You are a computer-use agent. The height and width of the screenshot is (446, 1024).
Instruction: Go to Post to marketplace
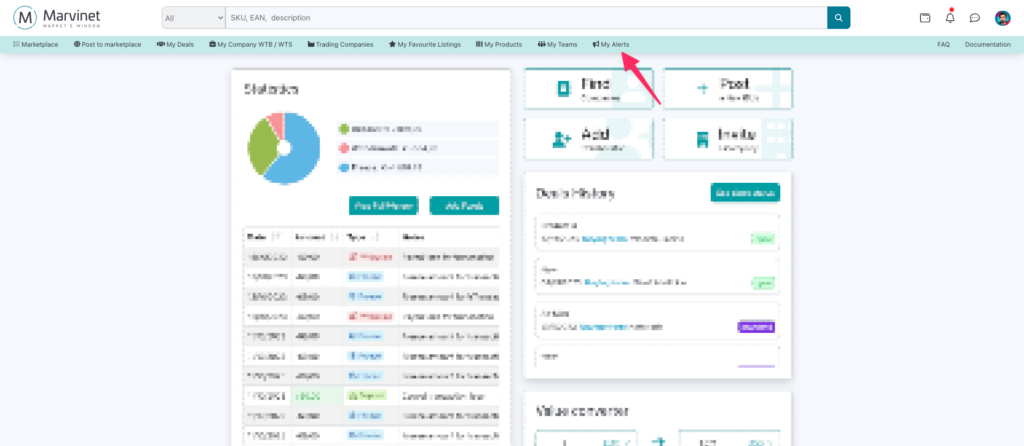tap(107, 45)
